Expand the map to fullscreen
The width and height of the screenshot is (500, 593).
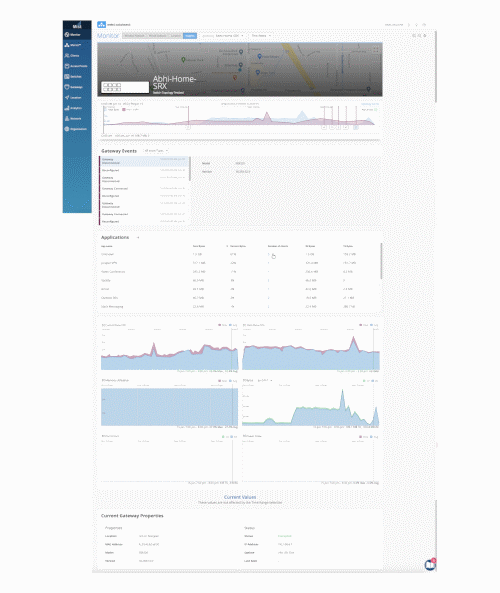[x=376, y=49]
